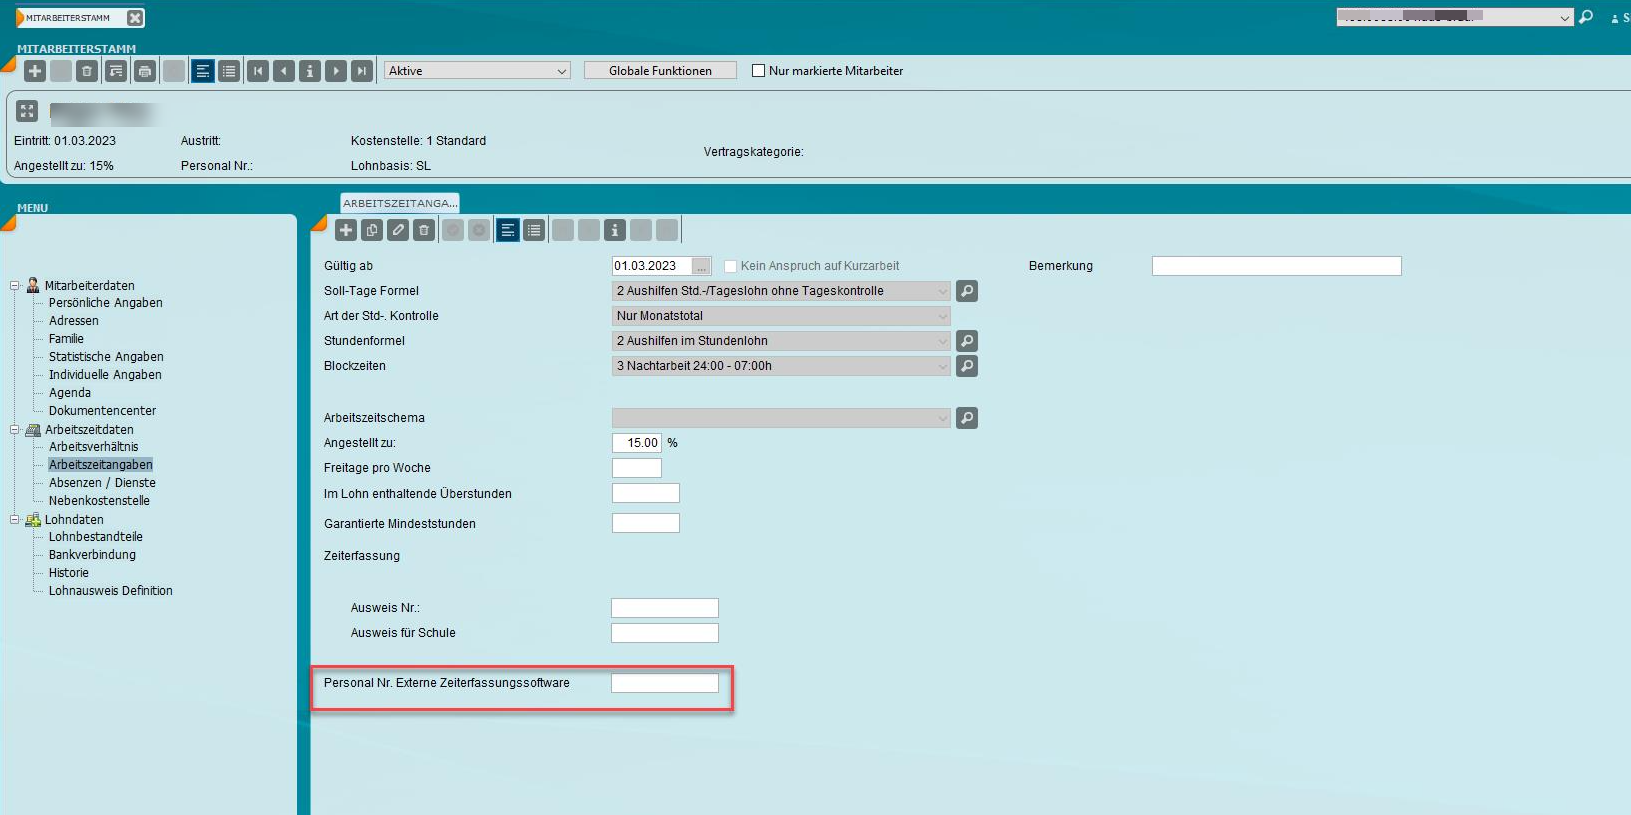Copy the current Arbeitszeitangaben entry
The height and width of the screenshot is (815, 1631).
[372, 231]
